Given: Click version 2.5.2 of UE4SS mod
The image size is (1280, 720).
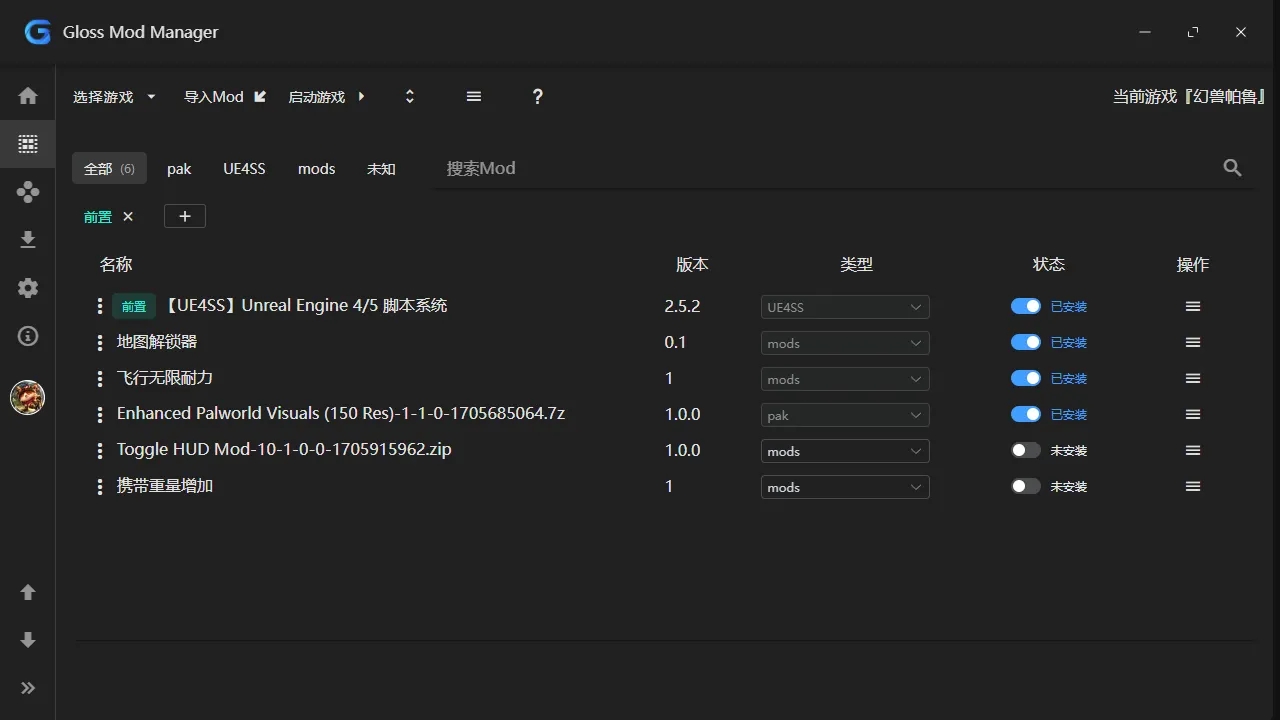Looking at the screenshot, I should (x=682, y=306).
